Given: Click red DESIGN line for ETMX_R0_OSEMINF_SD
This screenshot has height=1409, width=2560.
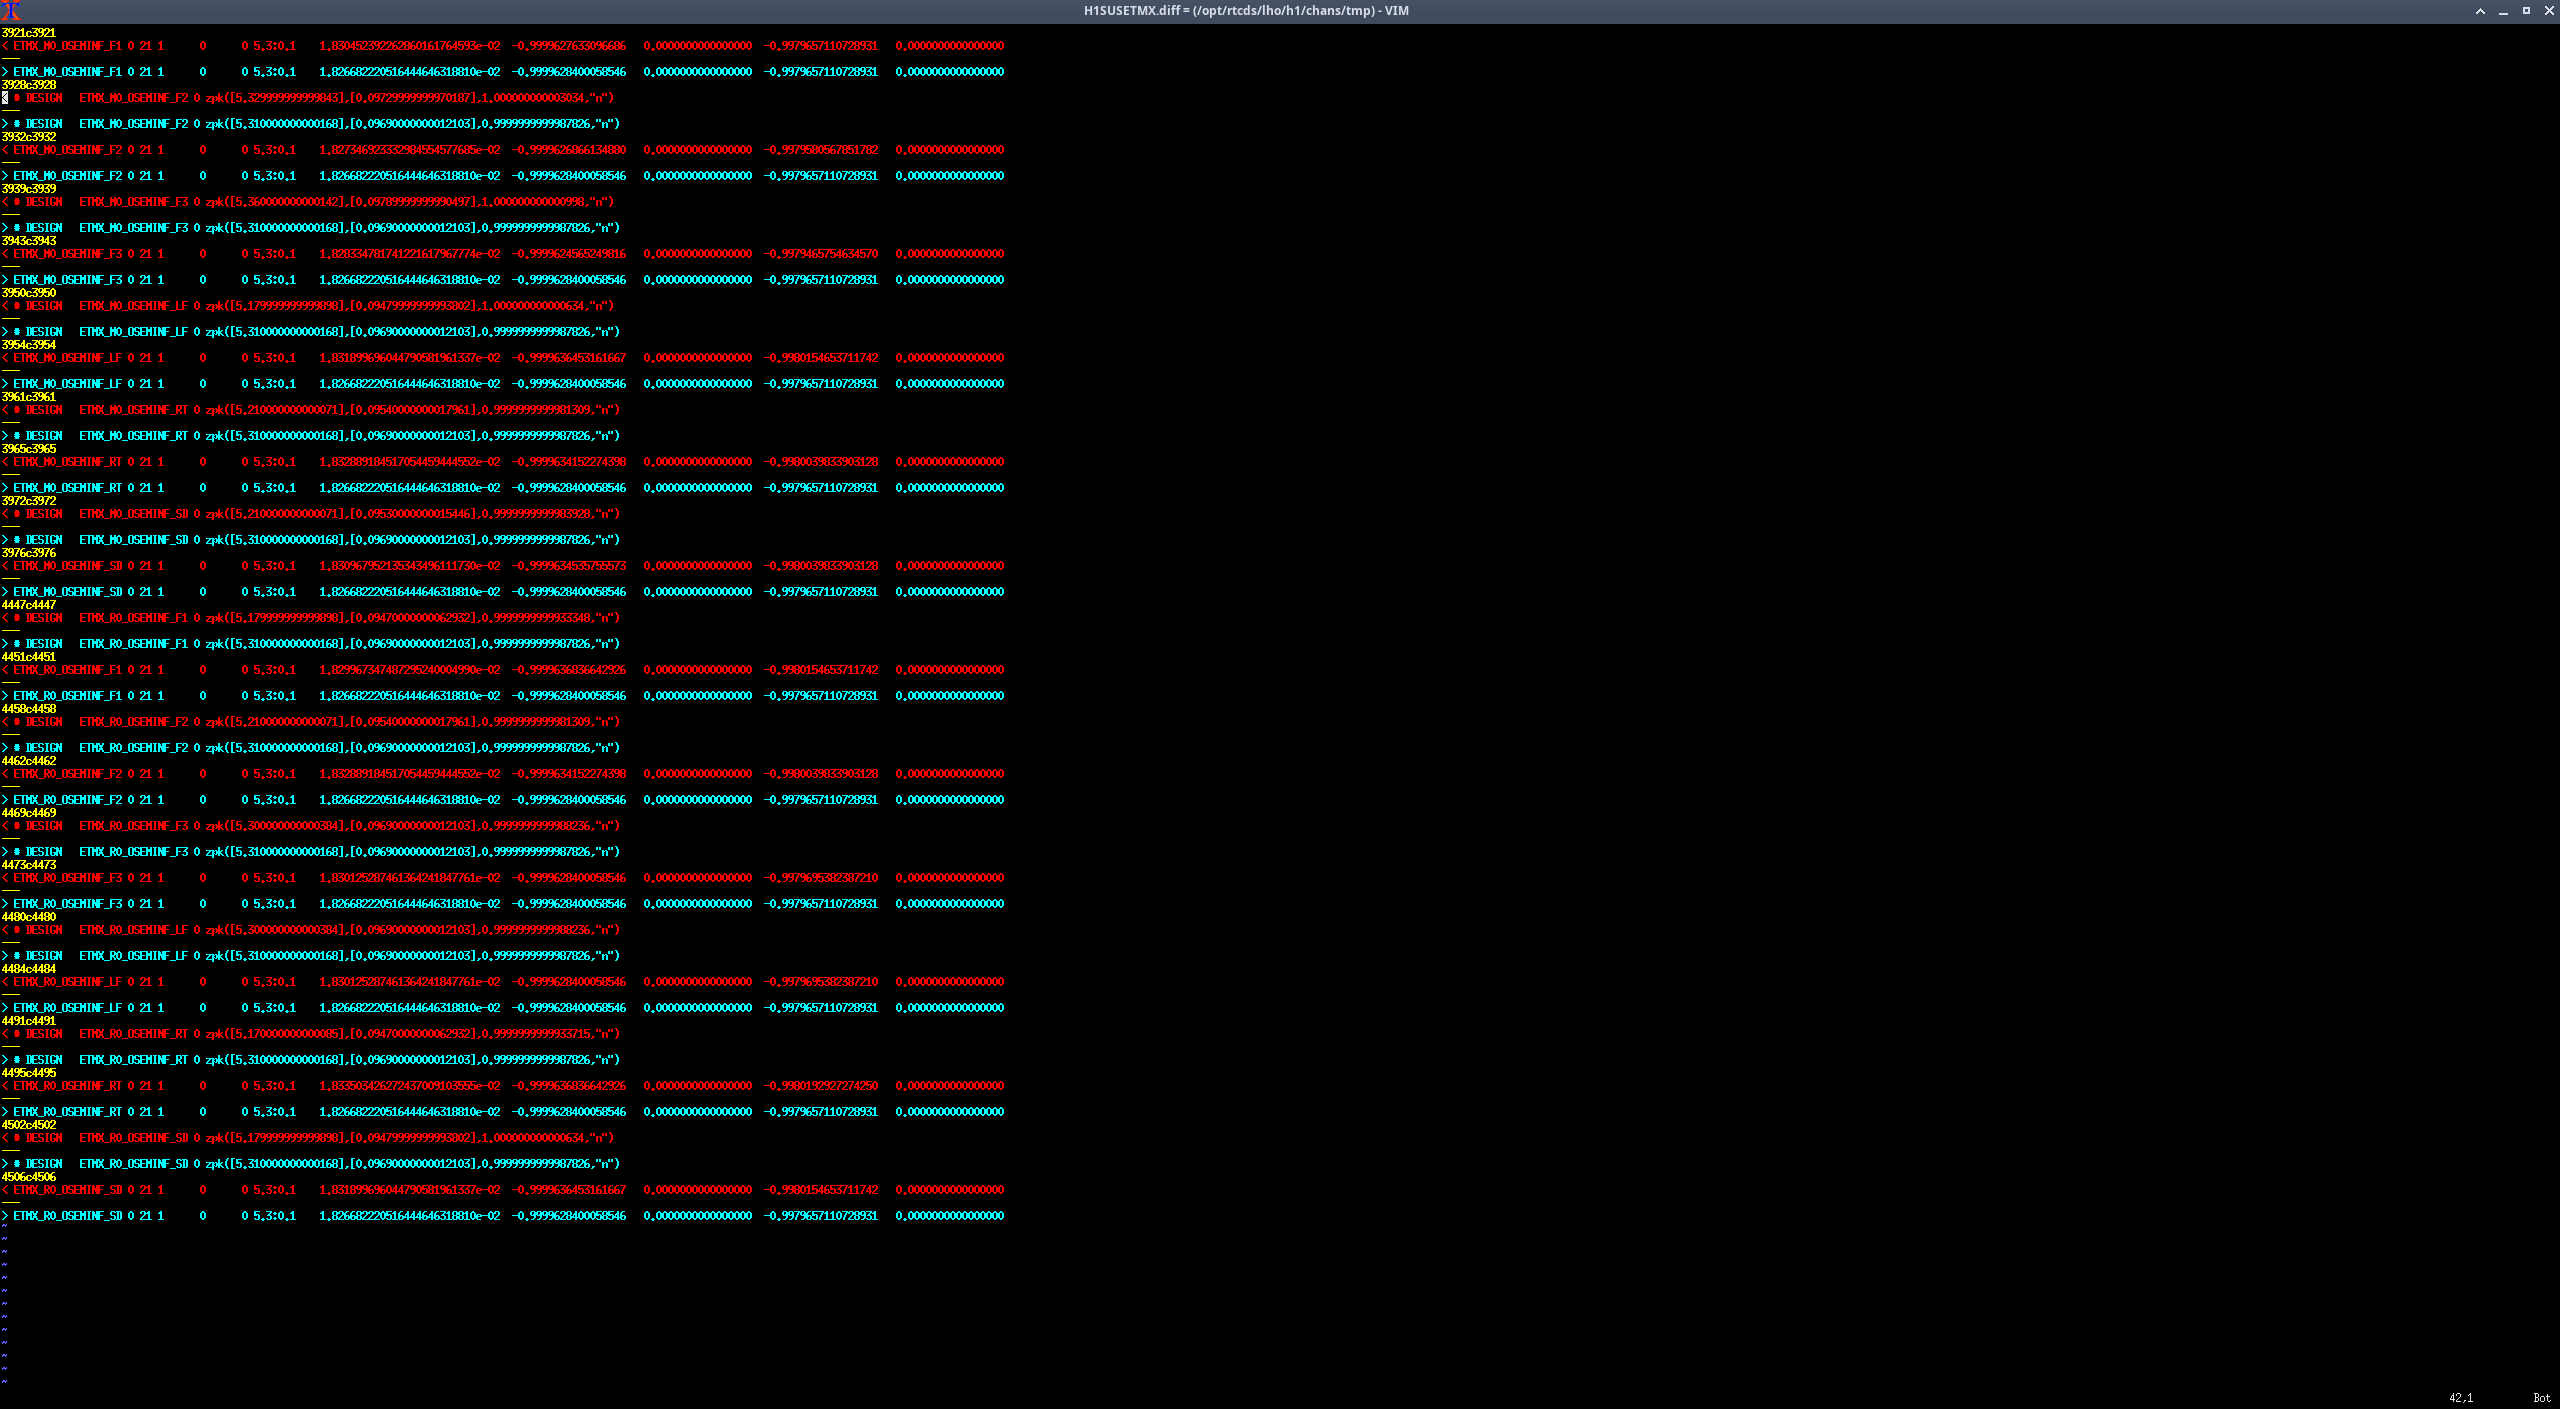Looking at the screenshot, I should (308, 1138).
